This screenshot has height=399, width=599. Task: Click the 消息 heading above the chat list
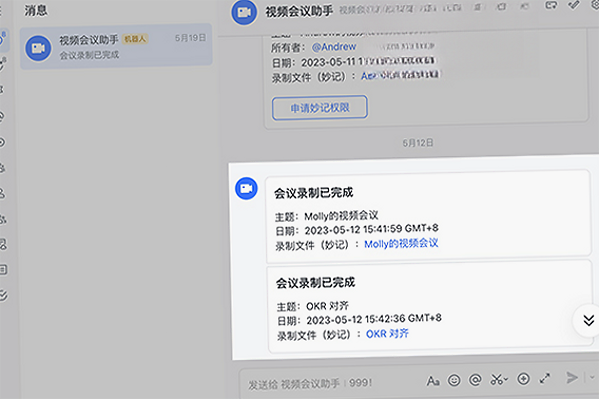pos(36,10)
